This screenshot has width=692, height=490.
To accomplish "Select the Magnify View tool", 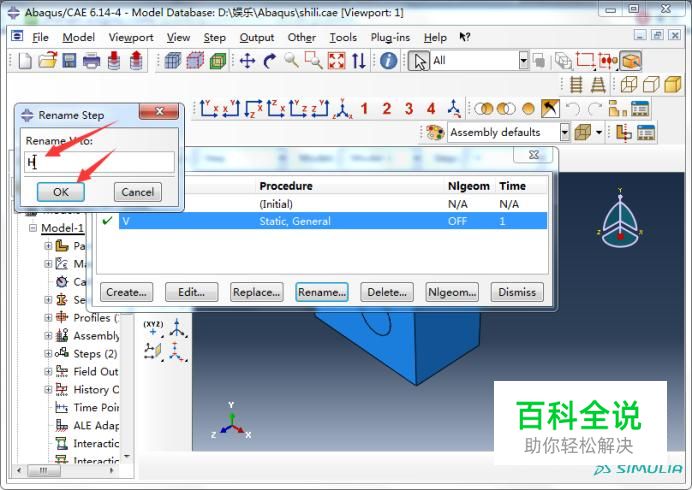I will [291, 60].
